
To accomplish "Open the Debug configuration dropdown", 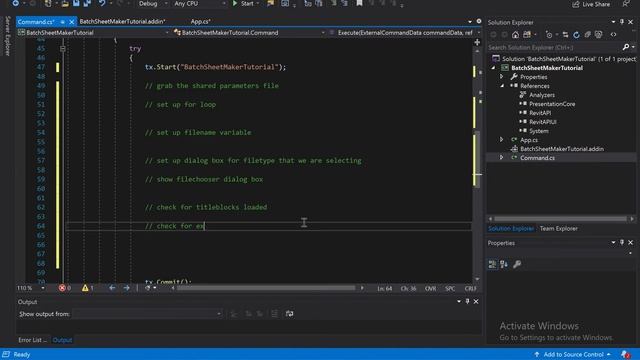I will (x=153, y=4).
